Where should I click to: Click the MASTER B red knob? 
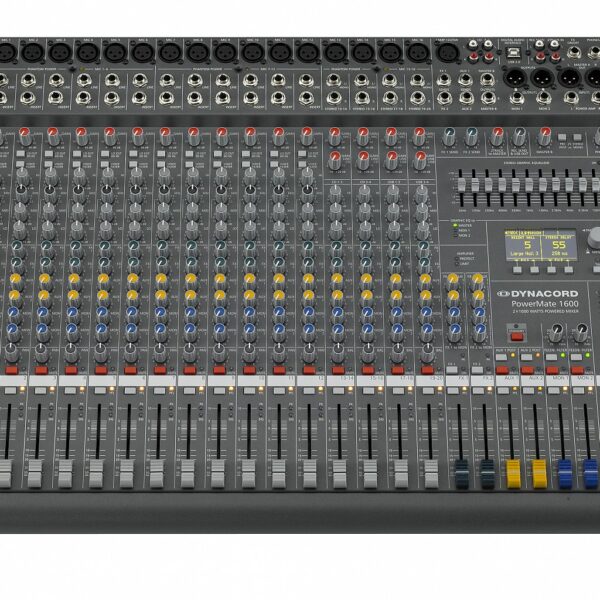(x=545, y=137)
